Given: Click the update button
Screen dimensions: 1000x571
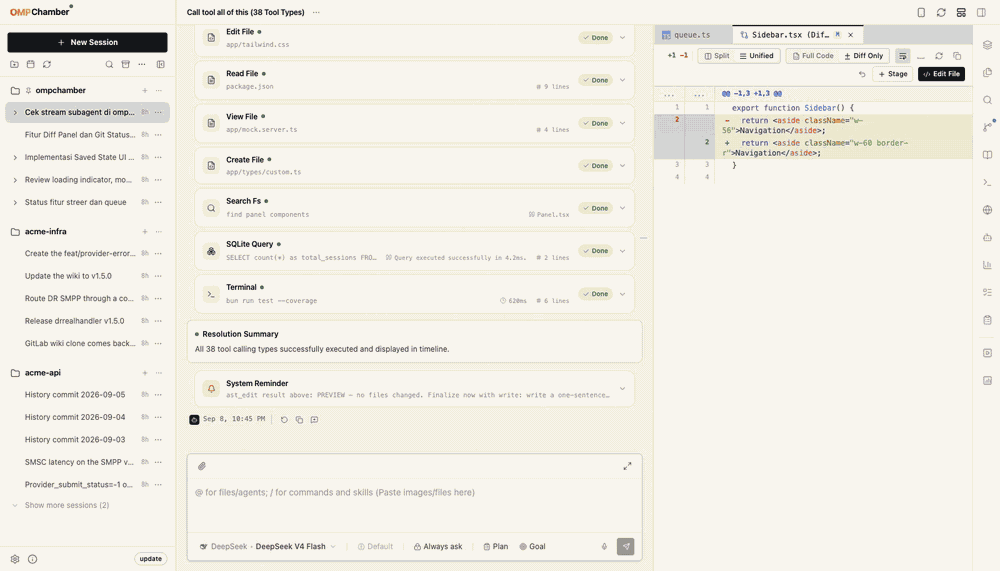Looking at the screenshot, I should coord(151,559).
